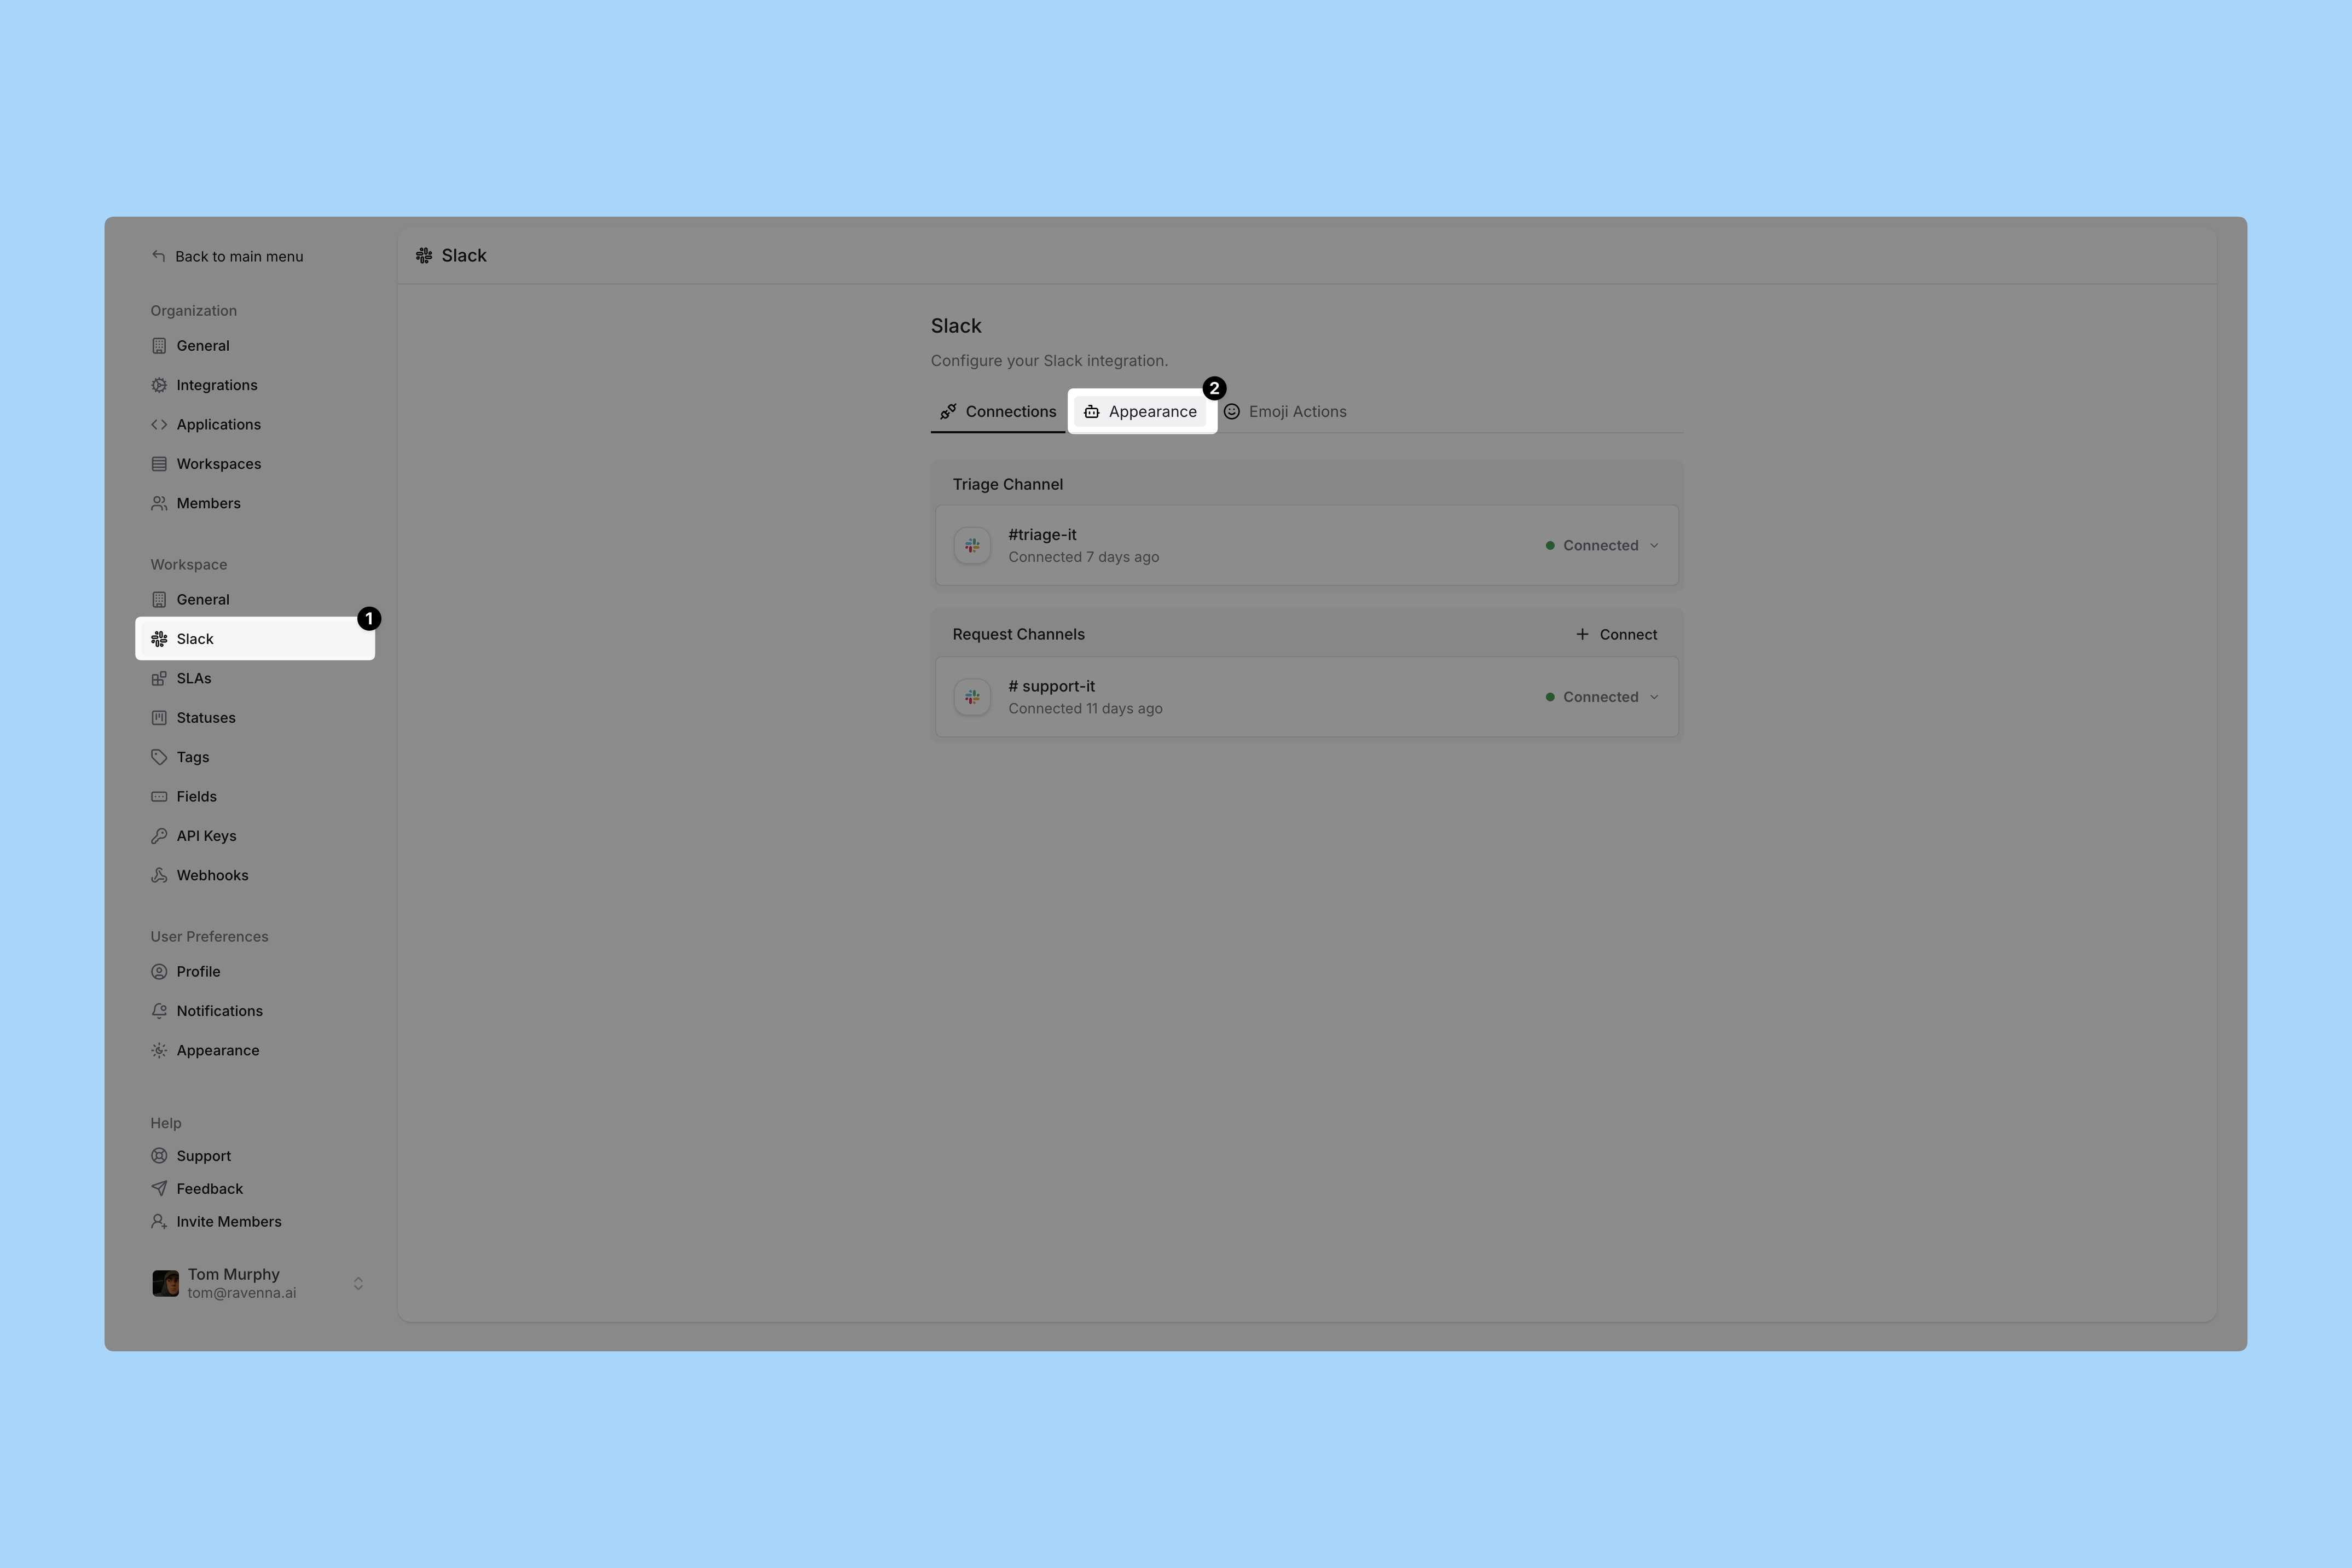Click the Tags label icon
The height and width of the screenshot is (1568, 2352).
click(x=159, y=757)
